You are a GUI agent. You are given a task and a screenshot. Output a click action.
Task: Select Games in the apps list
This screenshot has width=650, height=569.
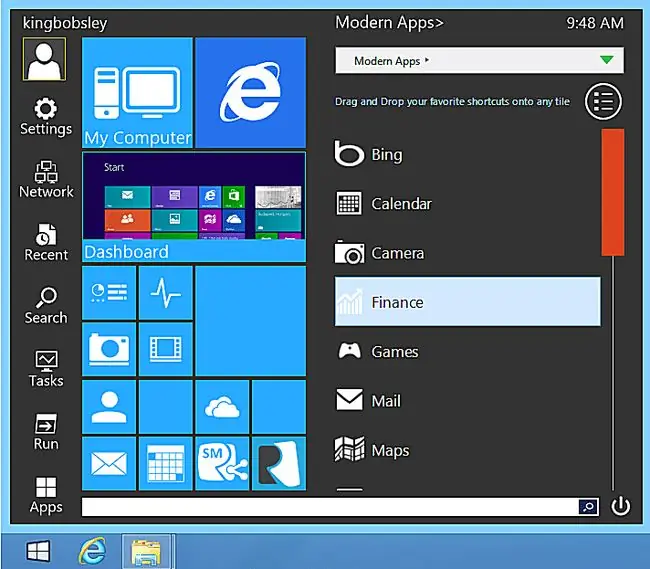pos(467,351)
